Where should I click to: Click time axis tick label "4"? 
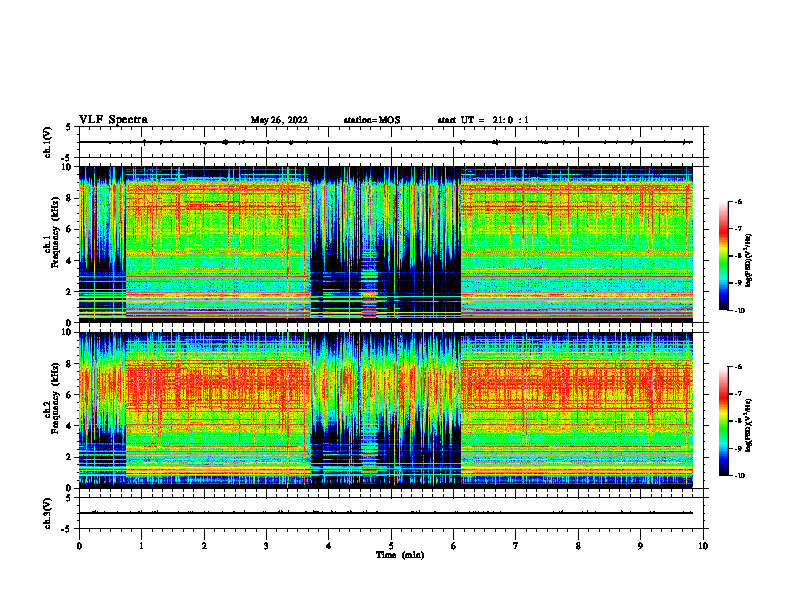pyautogui.click(x=329, y=546)
